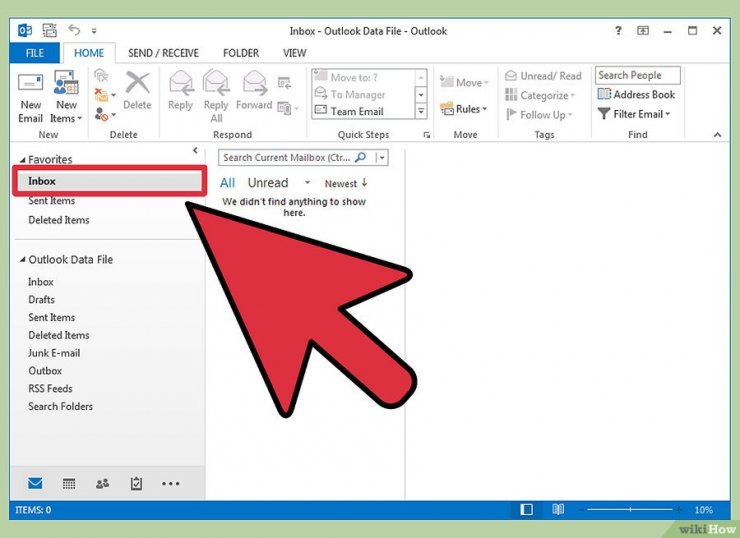Image resolution: width=740 pixels, height=538 pixels.
Task: Collapse the folder pane arrow
Action: point(195,151)
